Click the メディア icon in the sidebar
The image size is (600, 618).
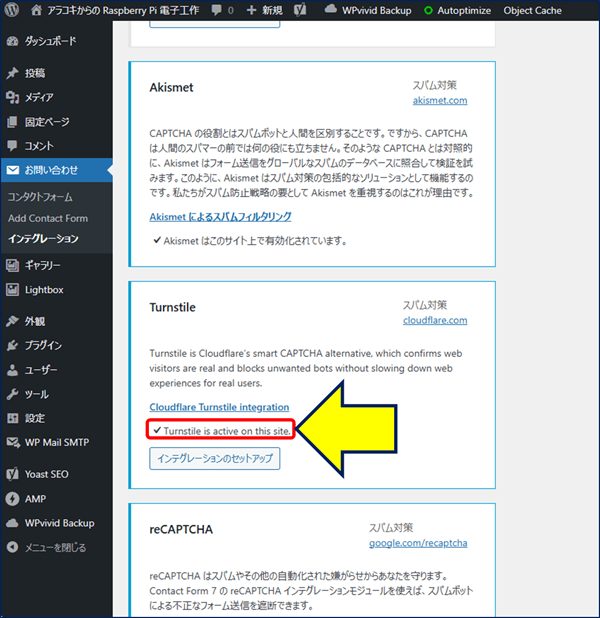(x=12, y=97)
